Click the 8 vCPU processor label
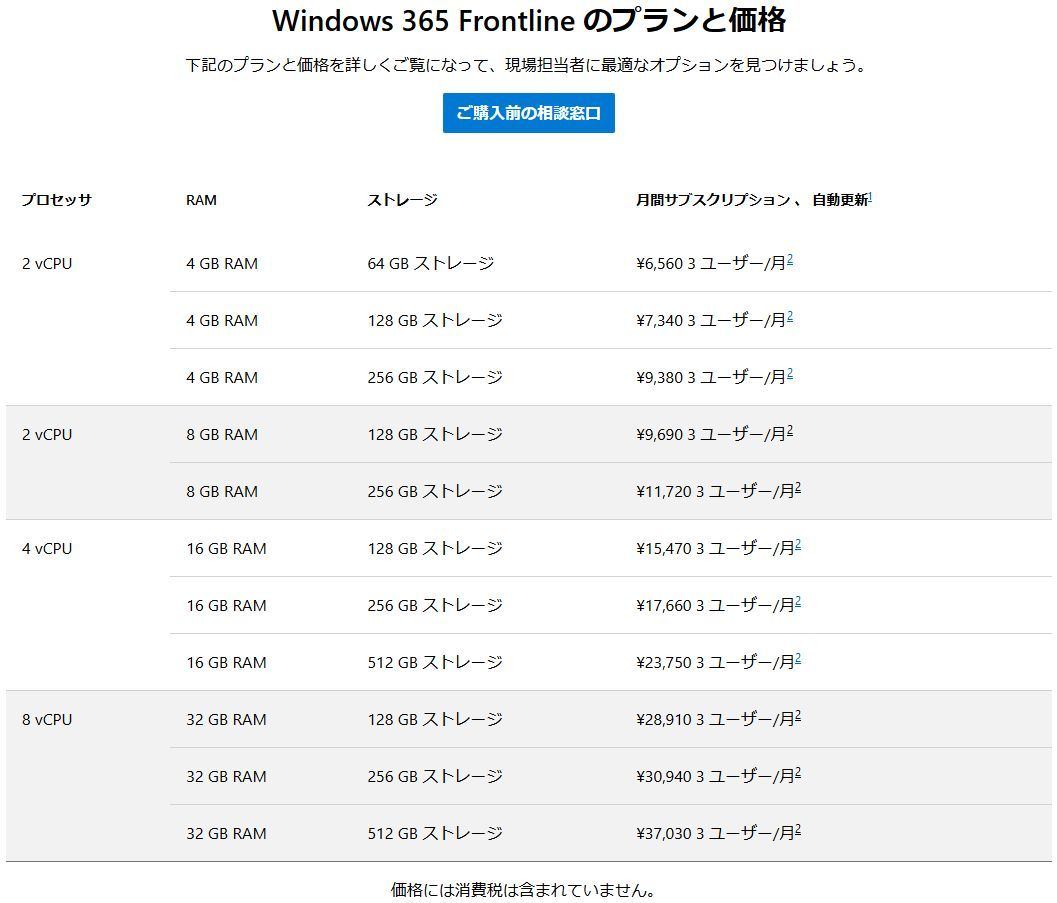Image resolution: width=1057 pixels, height=903 pixels. [x=47, y=720]
